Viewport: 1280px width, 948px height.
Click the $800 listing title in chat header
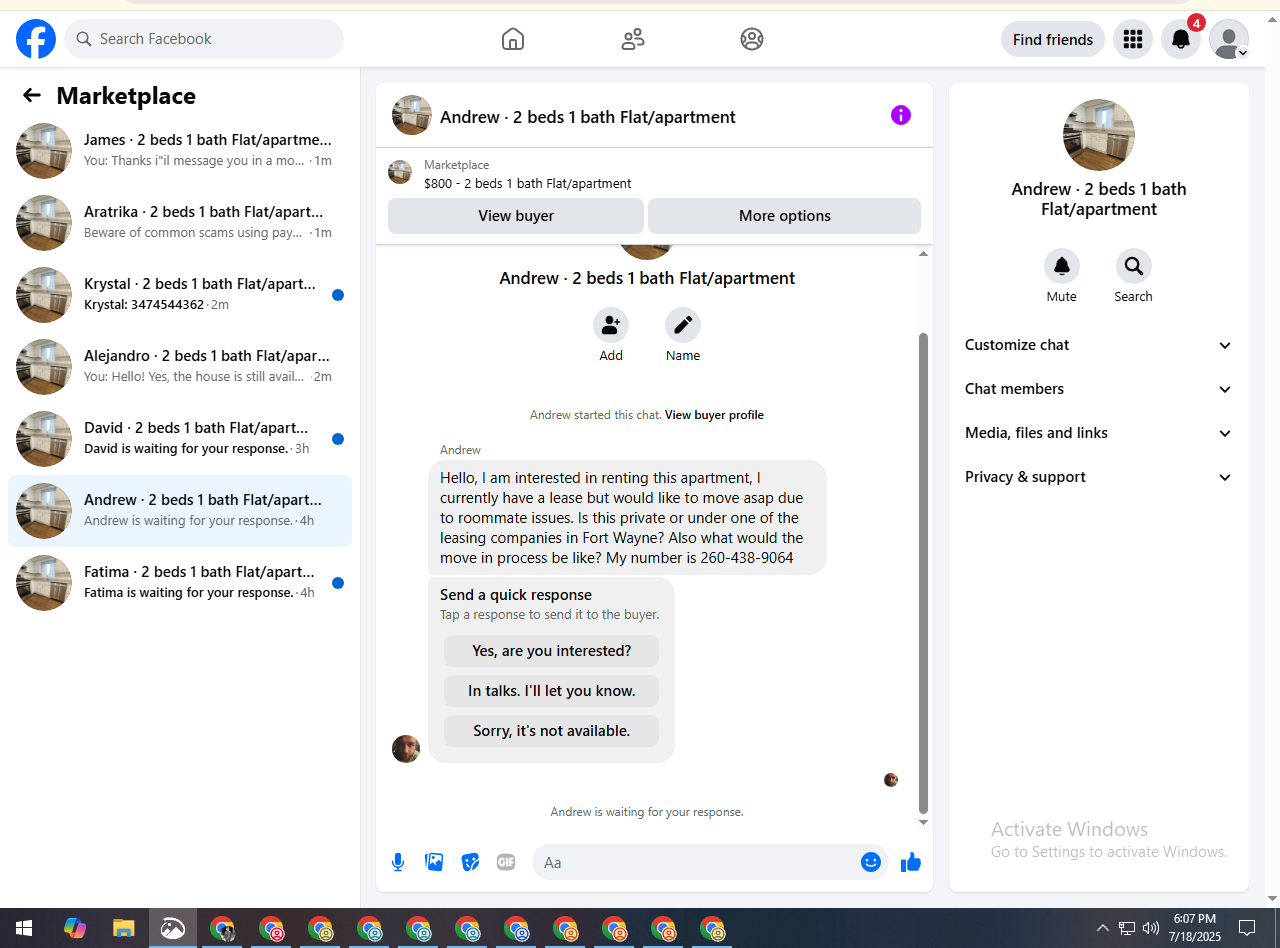528,184
